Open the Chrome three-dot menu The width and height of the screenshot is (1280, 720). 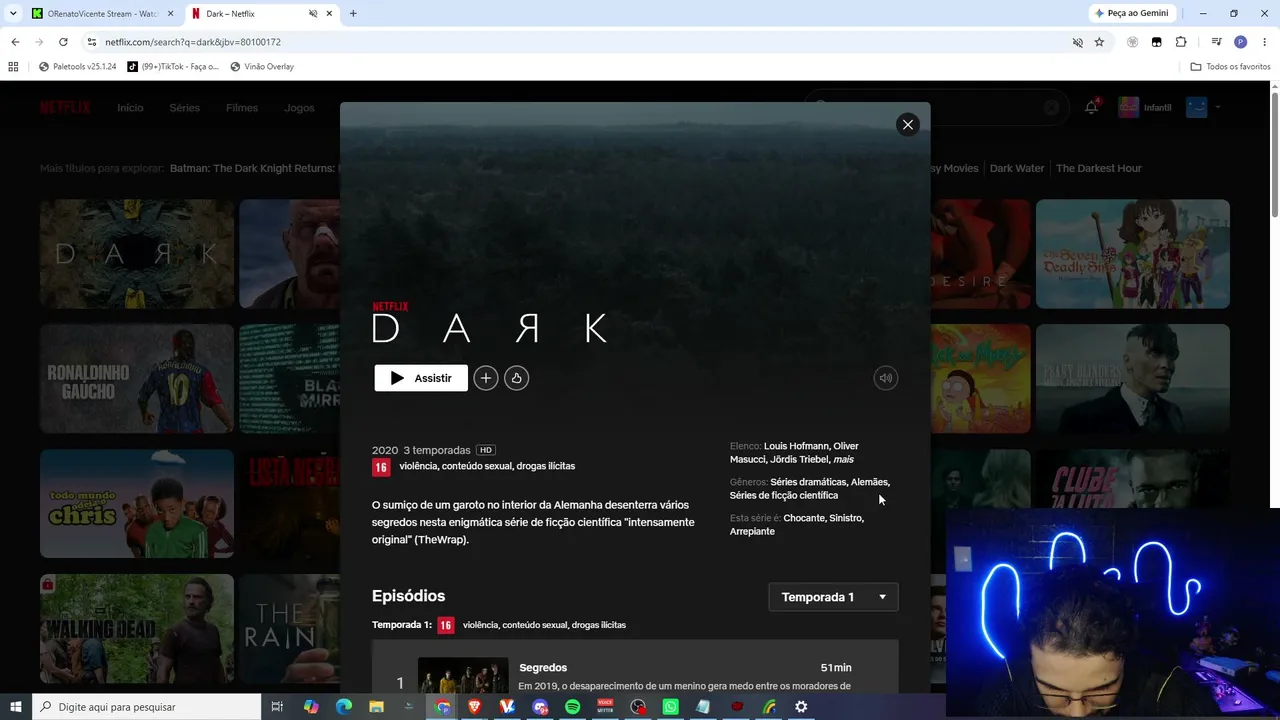[x=1264, y=42]
